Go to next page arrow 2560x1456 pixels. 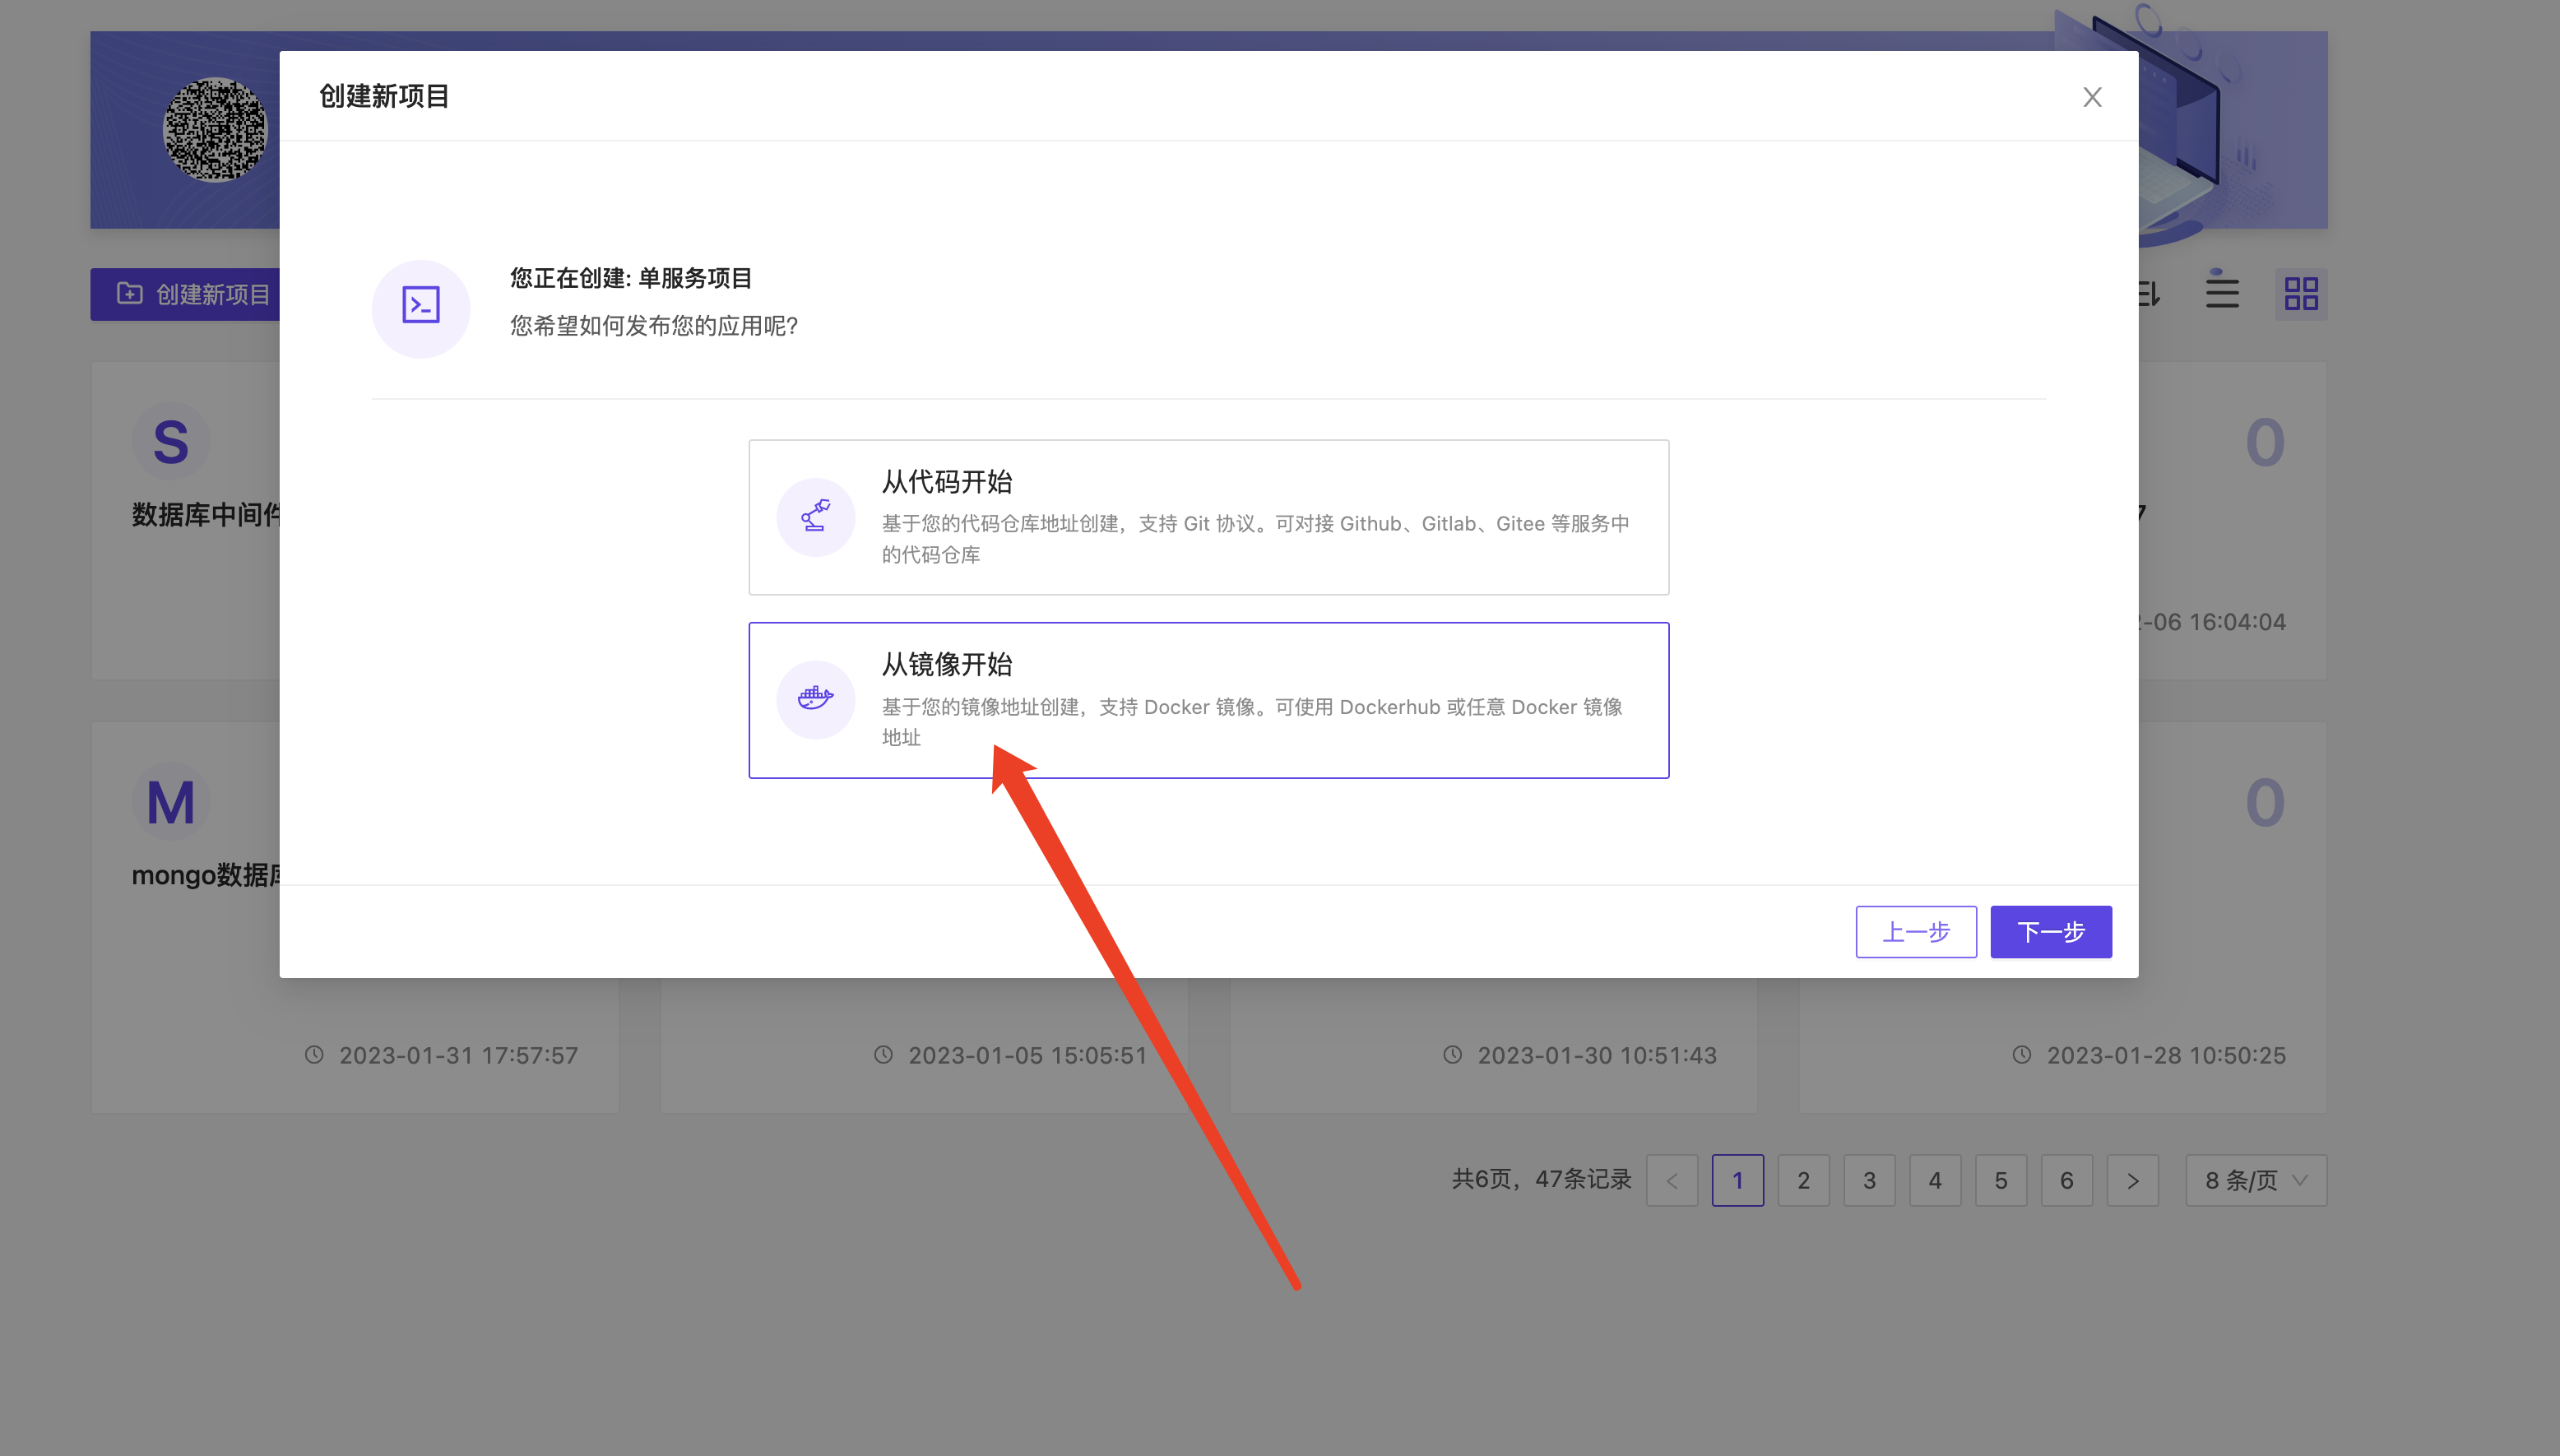click(x=2132, y=1181)
